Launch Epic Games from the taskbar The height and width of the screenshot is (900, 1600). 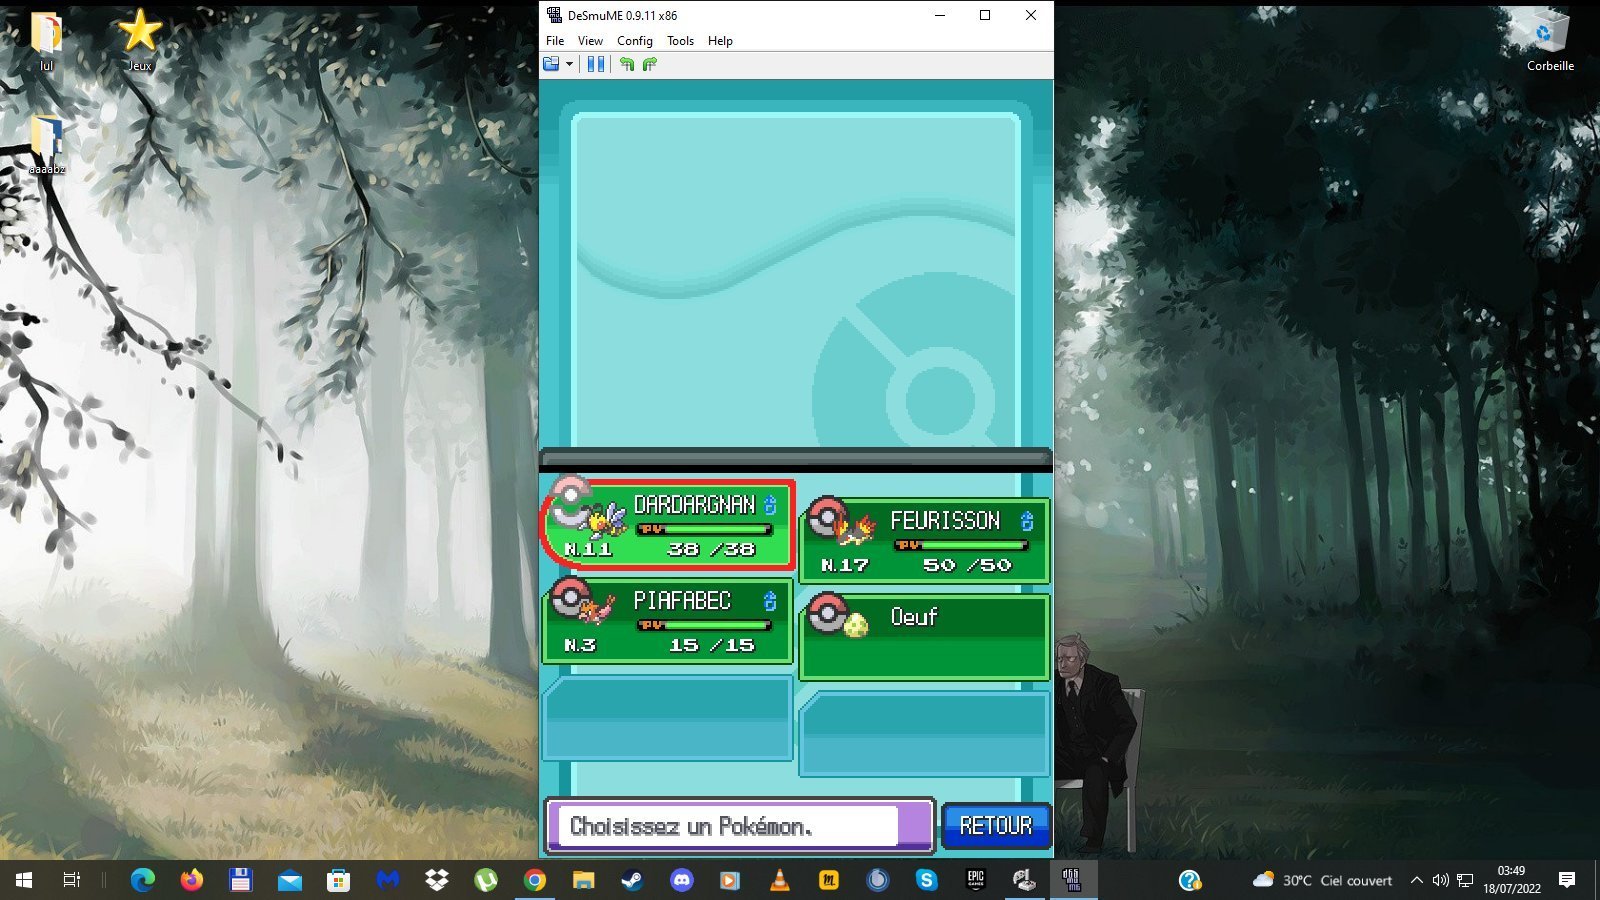[x=976, y=880]
